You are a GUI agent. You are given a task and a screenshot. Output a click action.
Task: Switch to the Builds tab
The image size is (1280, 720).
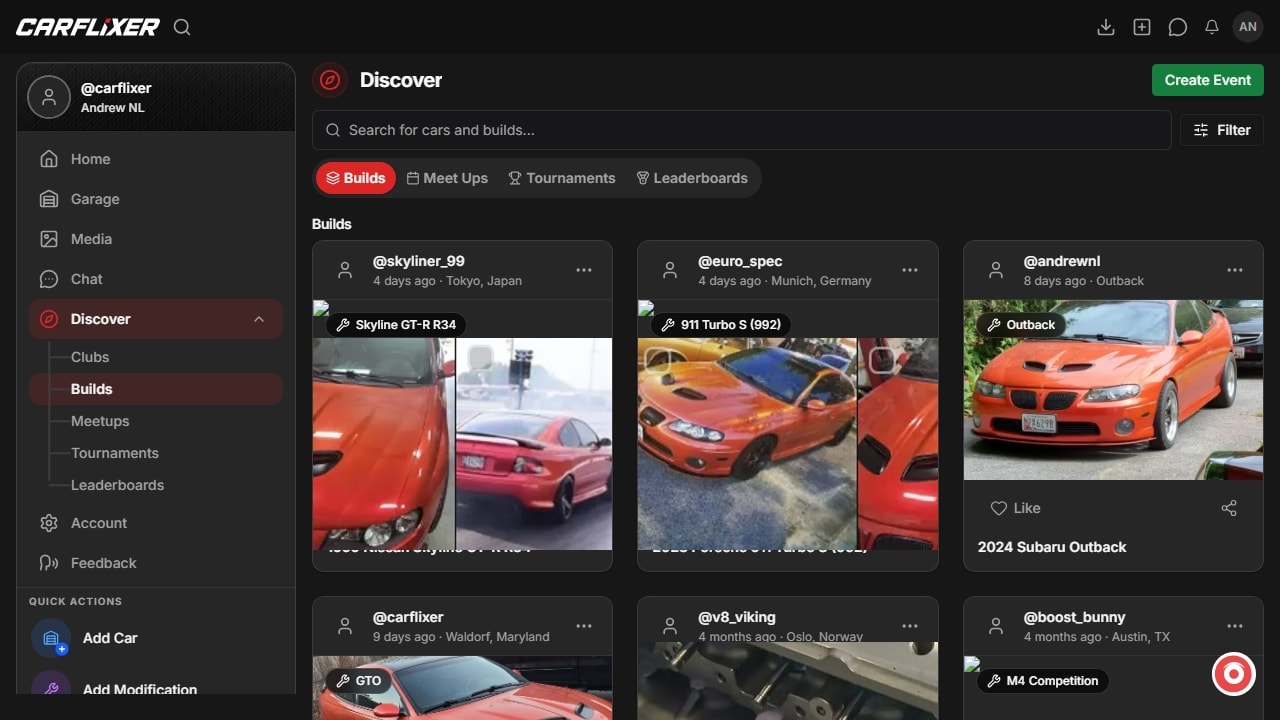pyautogui.click(x=356, y=178)
